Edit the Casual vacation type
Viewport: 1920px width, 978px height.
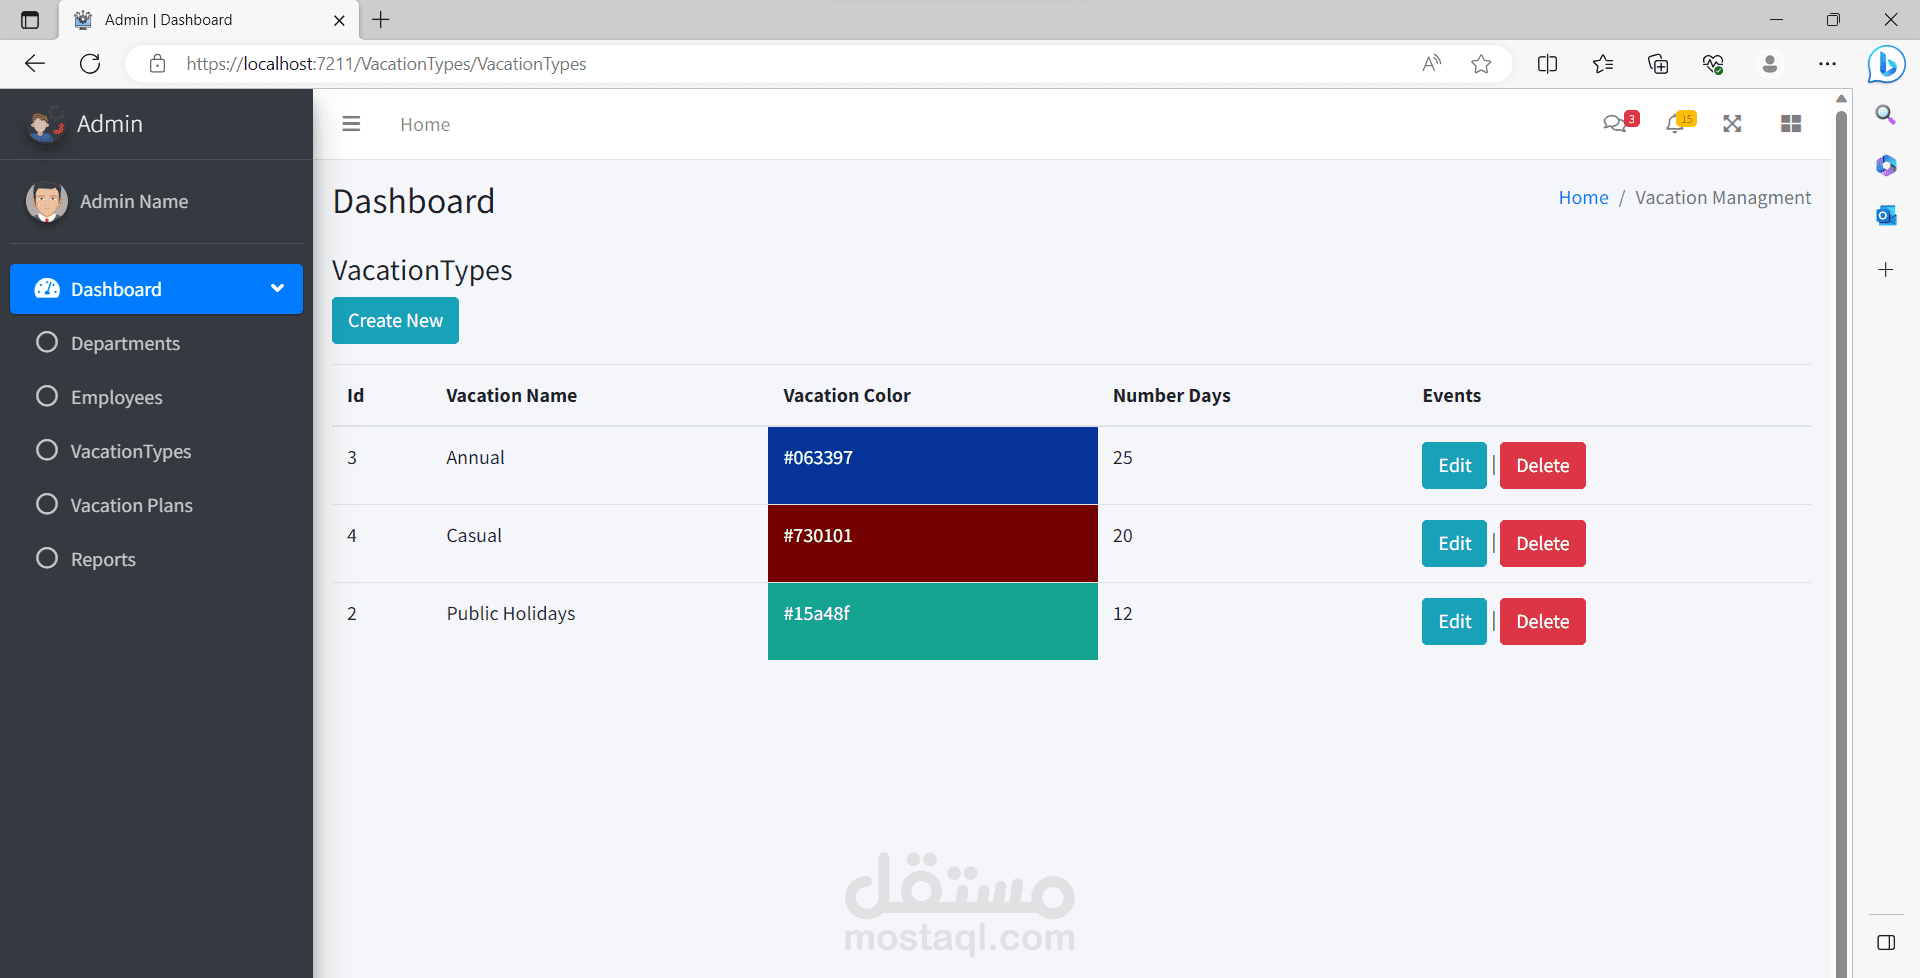tap(1454, 543)
